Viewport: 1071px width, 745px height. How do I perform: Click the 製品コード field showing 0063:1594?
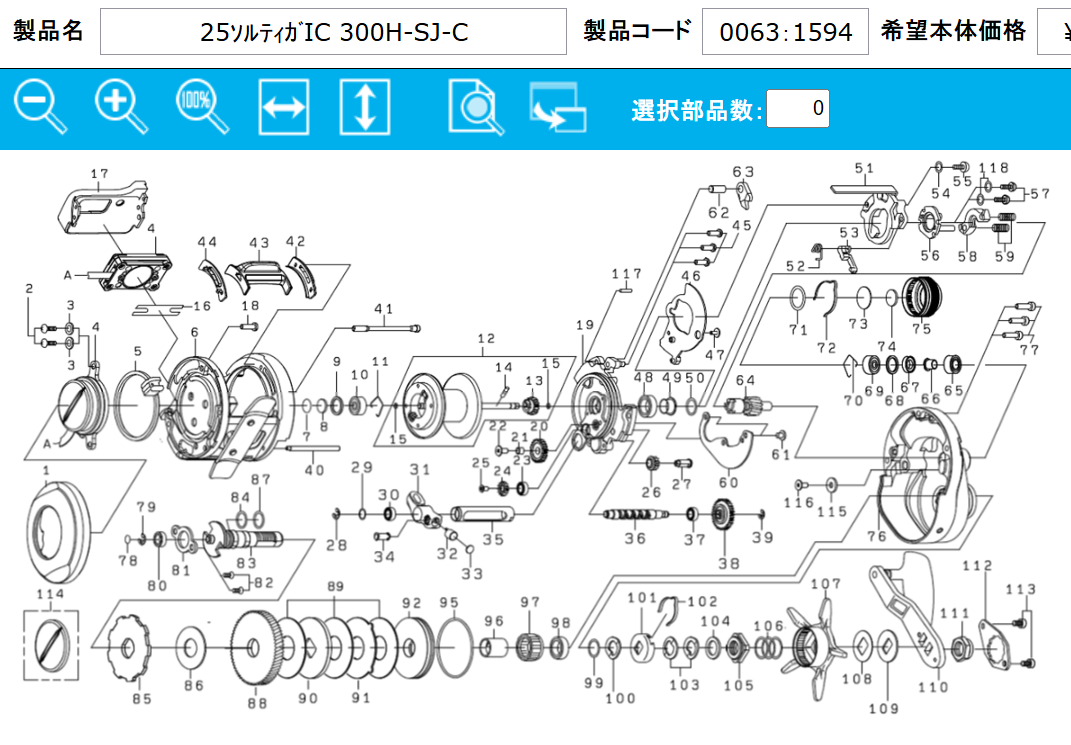pos(785,32)
